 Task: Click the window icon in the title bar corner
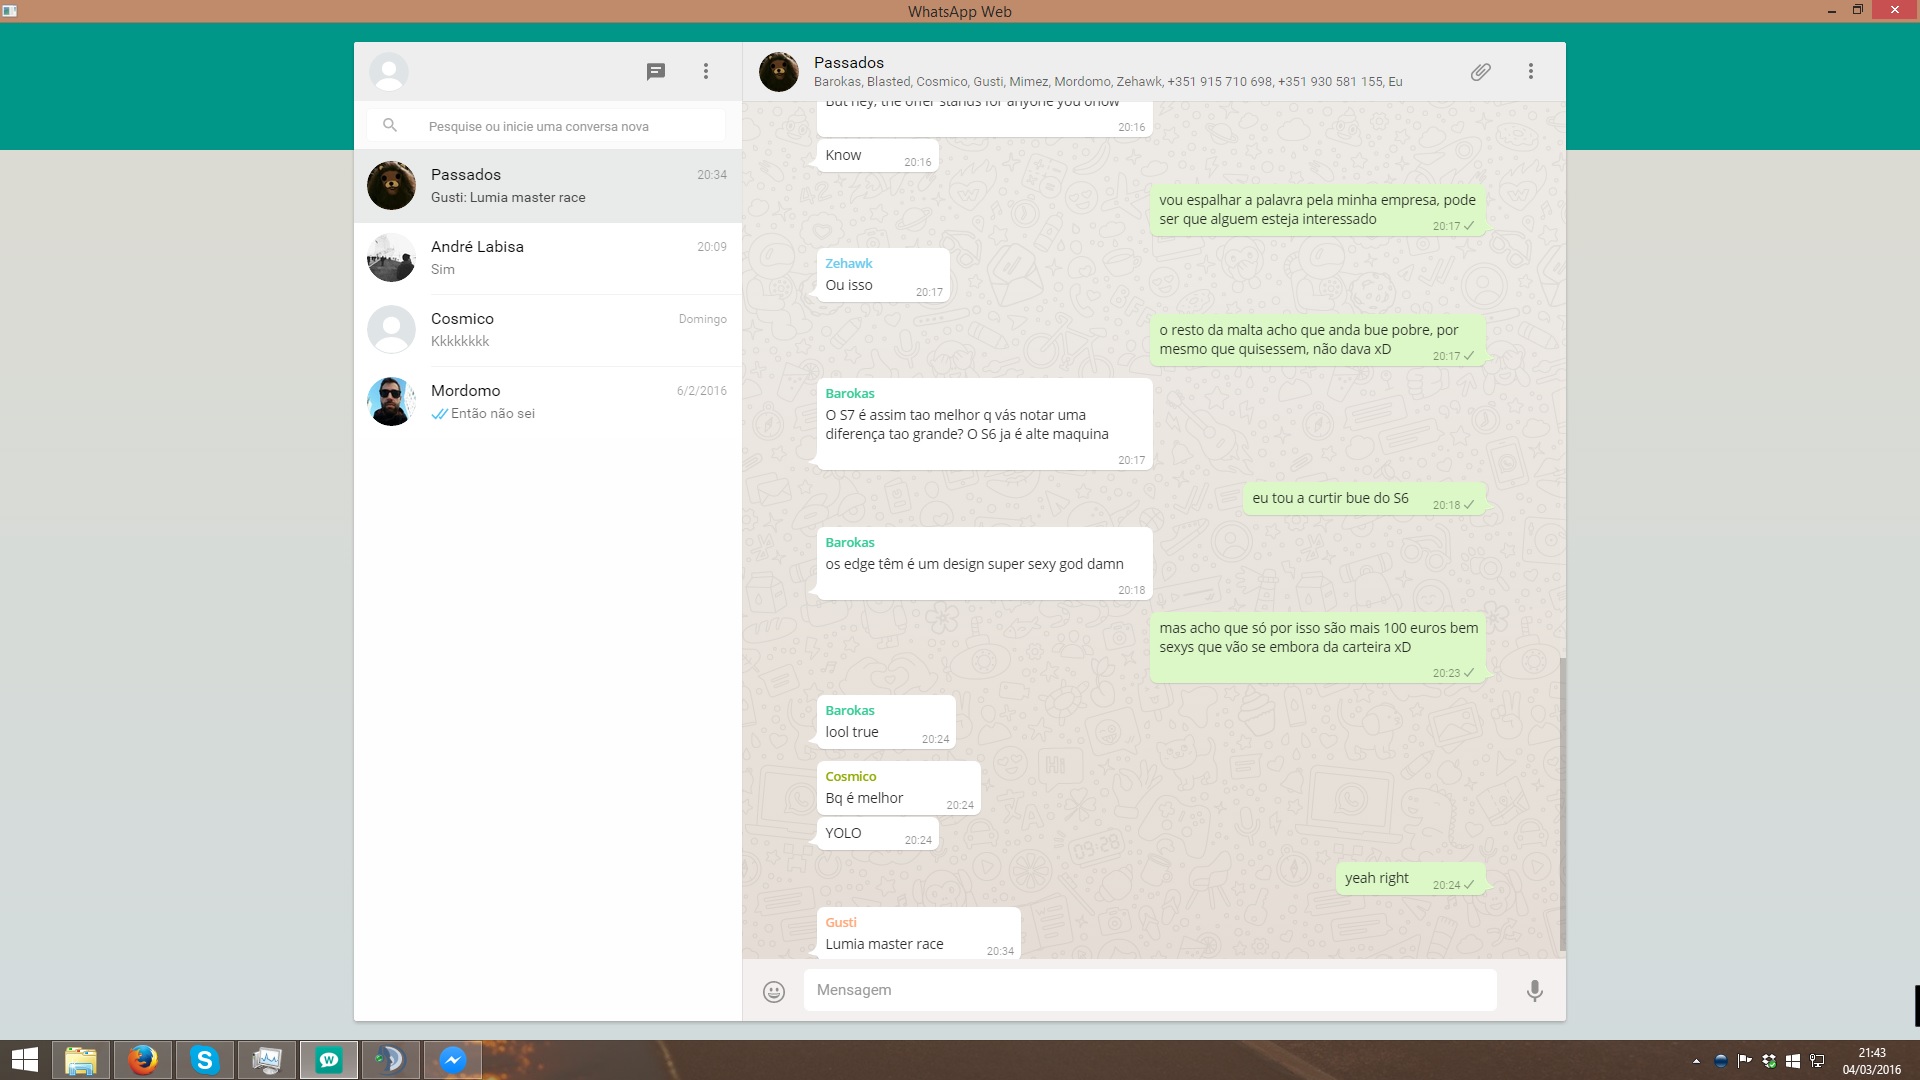pyautogui.click(x=10, y=11)
